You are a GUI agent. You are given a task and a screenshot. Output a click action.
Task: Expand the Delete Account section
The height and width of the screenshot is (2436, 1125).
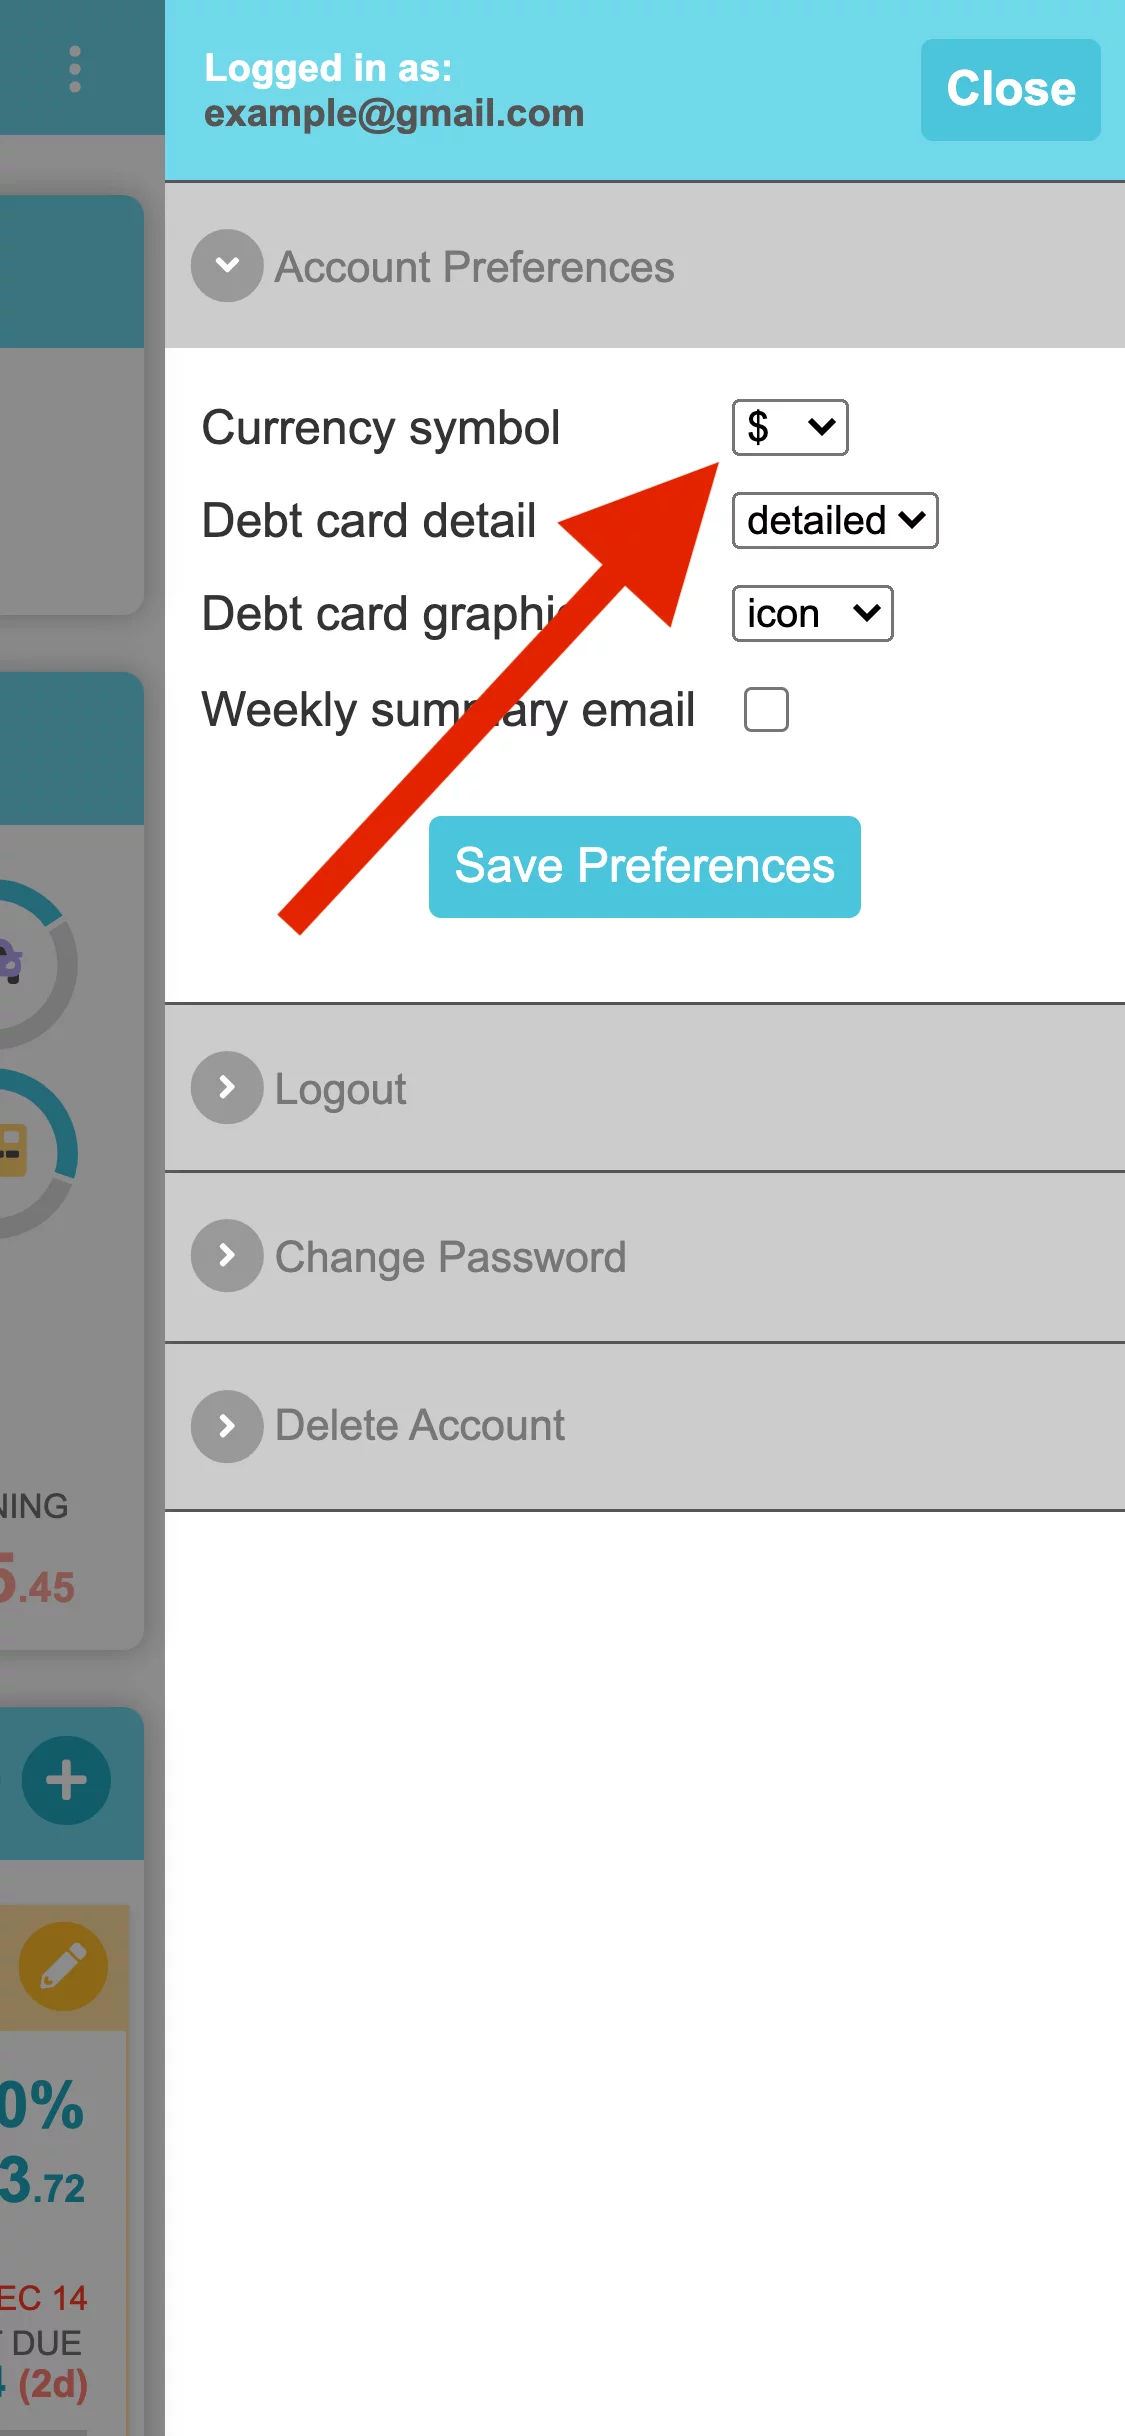(x=645, y=1426)
